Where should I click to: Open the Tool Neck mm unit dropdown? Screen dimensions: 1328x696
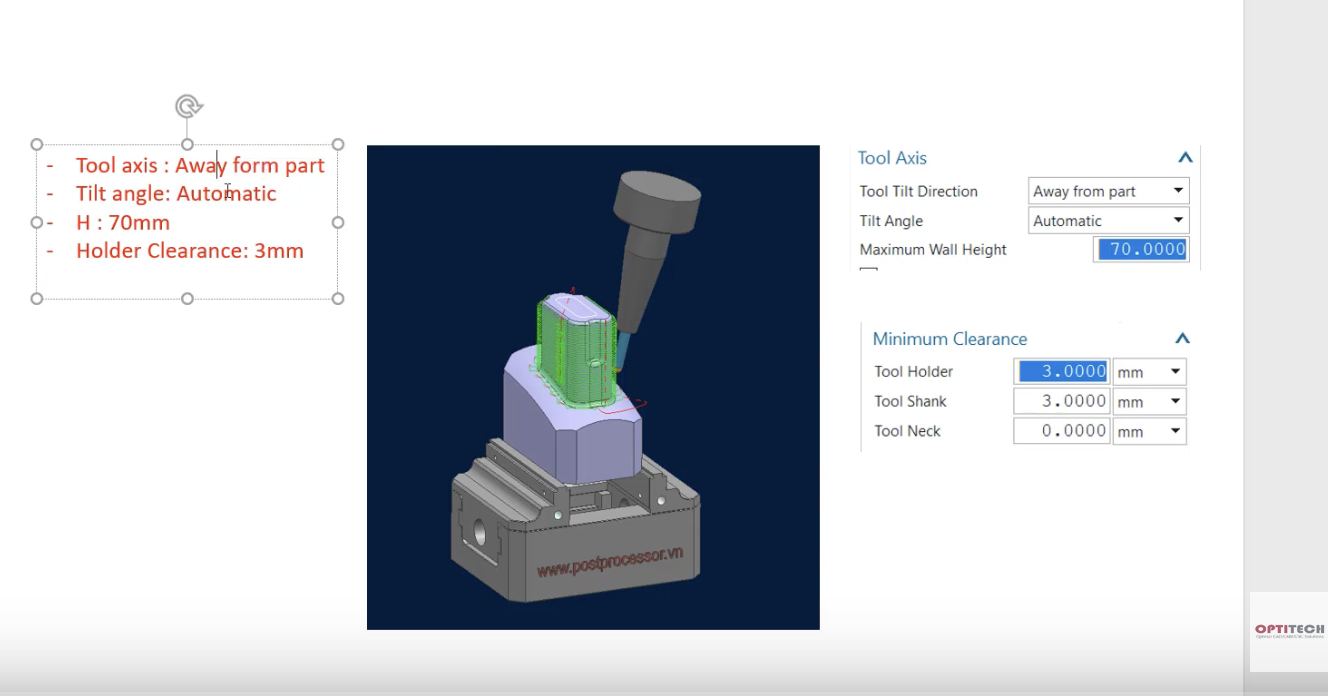tap(1150, 432)
